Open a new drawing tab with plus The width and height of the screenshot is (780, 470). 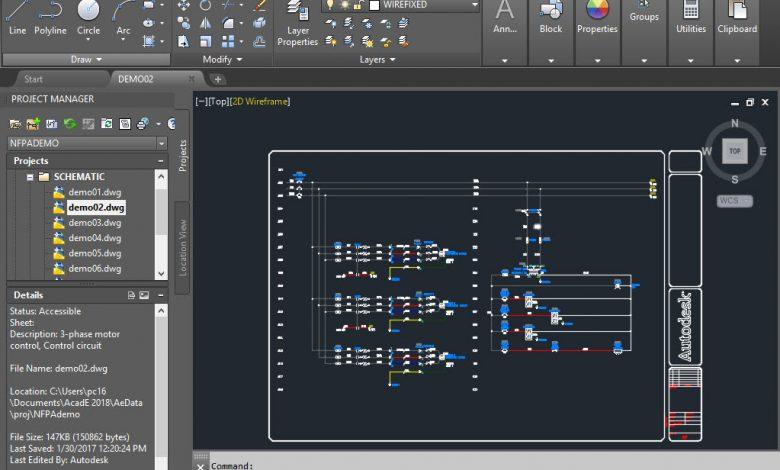pyautogui.click(x=217, y=79)
